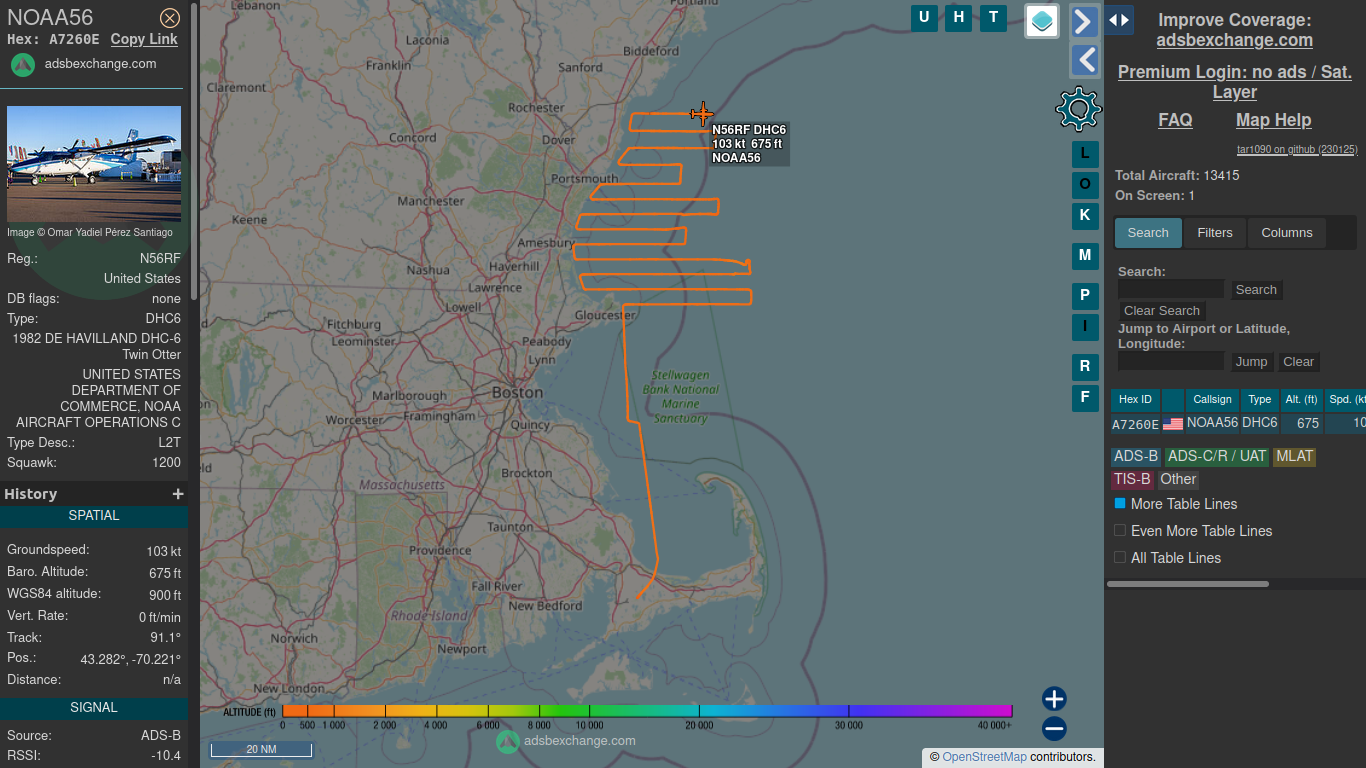Click the F map option button
This screenshot has height=768, width=1366.
click(1085, 398)
